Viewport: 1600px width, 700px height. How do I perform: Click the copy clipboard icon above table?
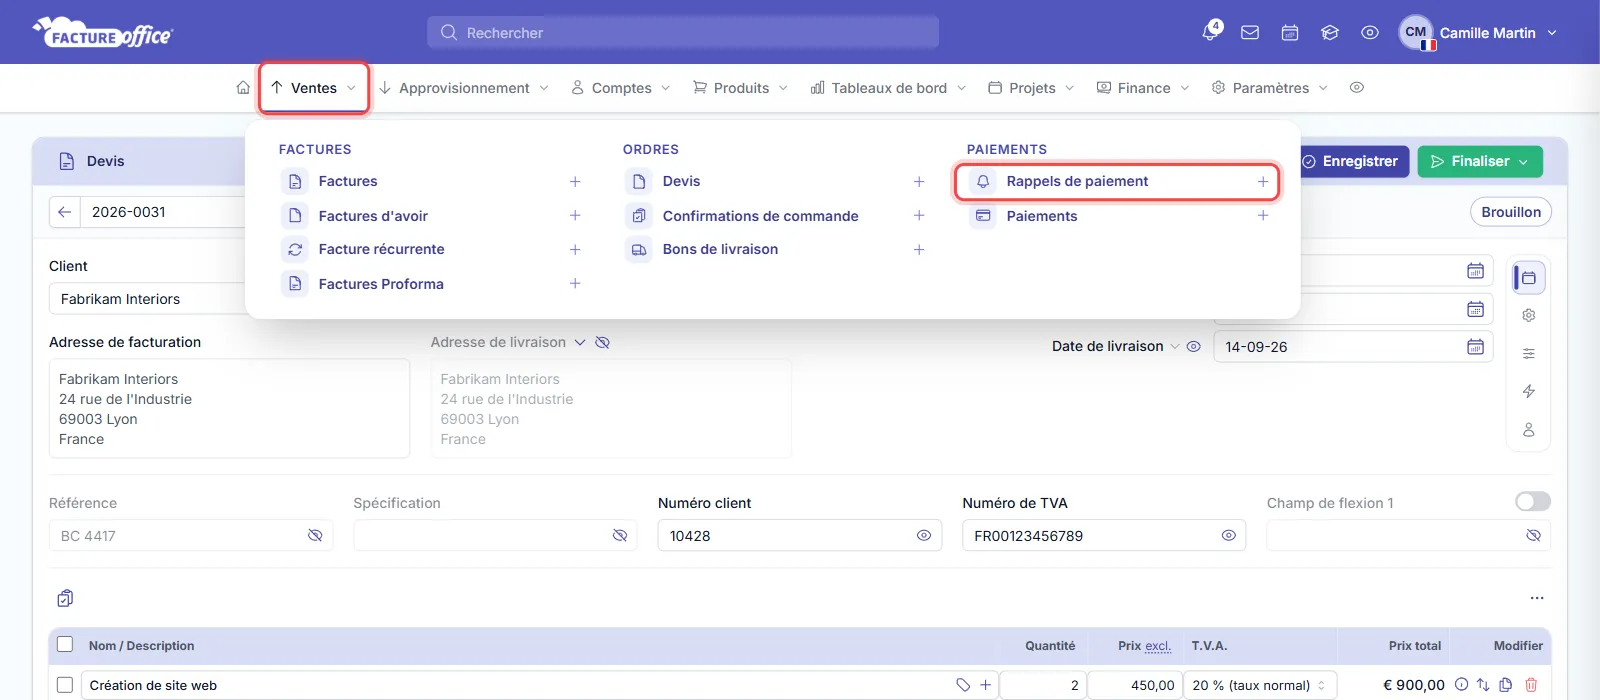pyautogui.click(x=65, y=598)
